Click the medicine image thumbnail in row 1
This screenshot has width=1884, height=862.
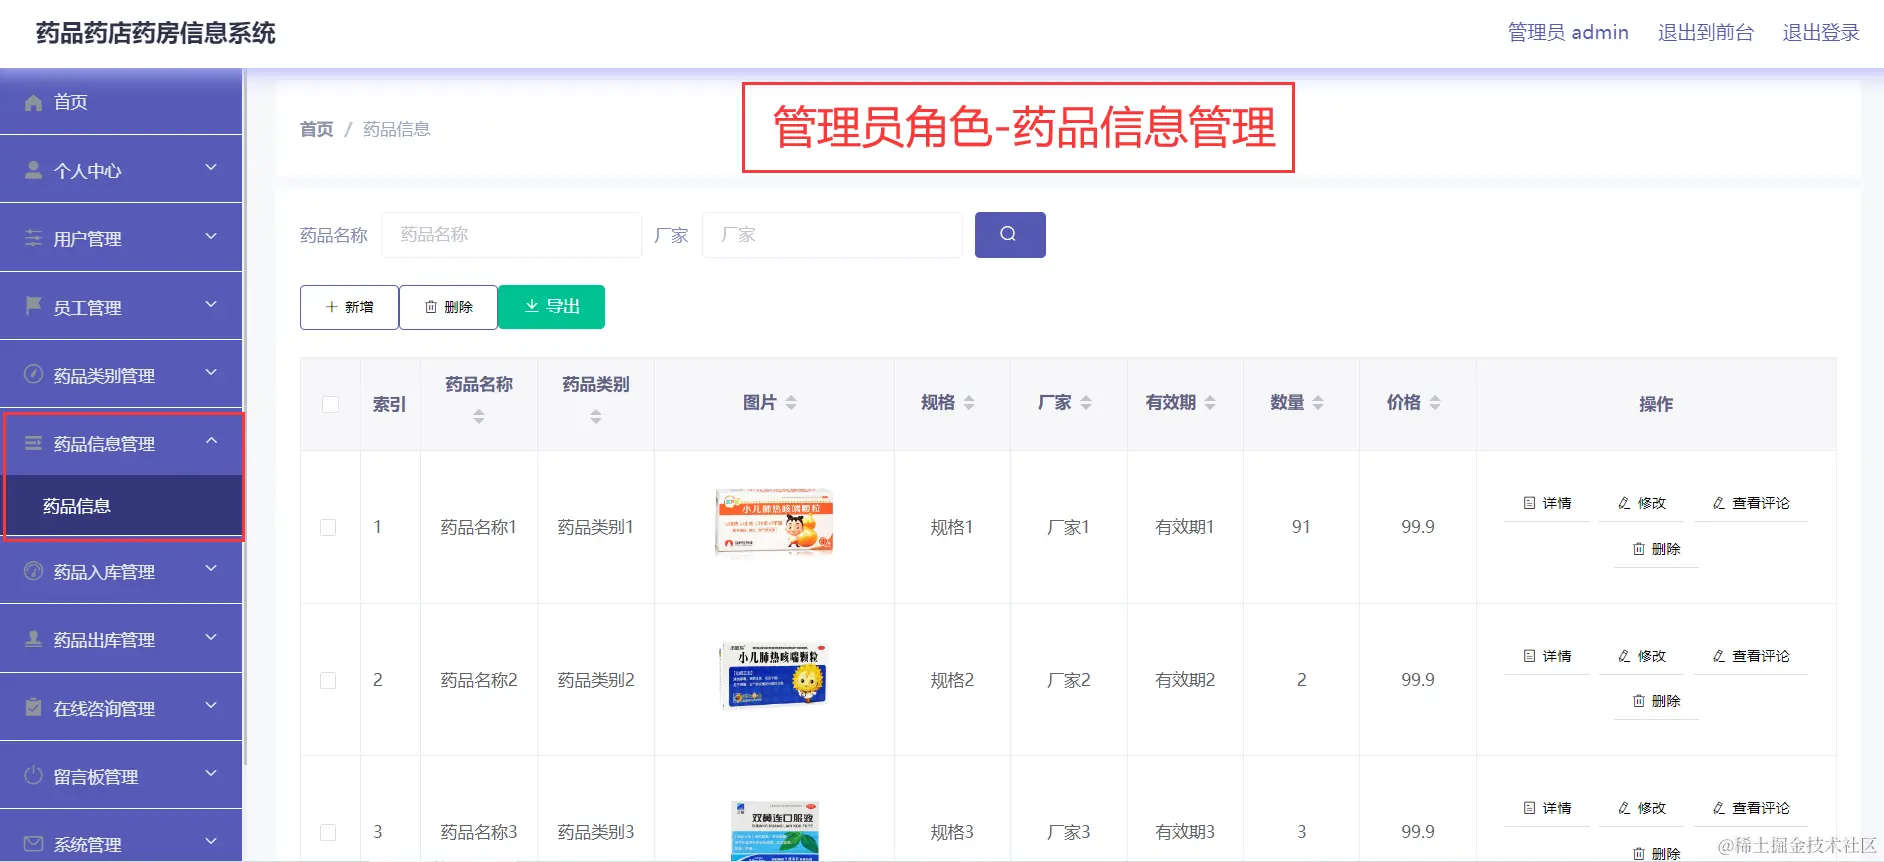tap(774, 521)
